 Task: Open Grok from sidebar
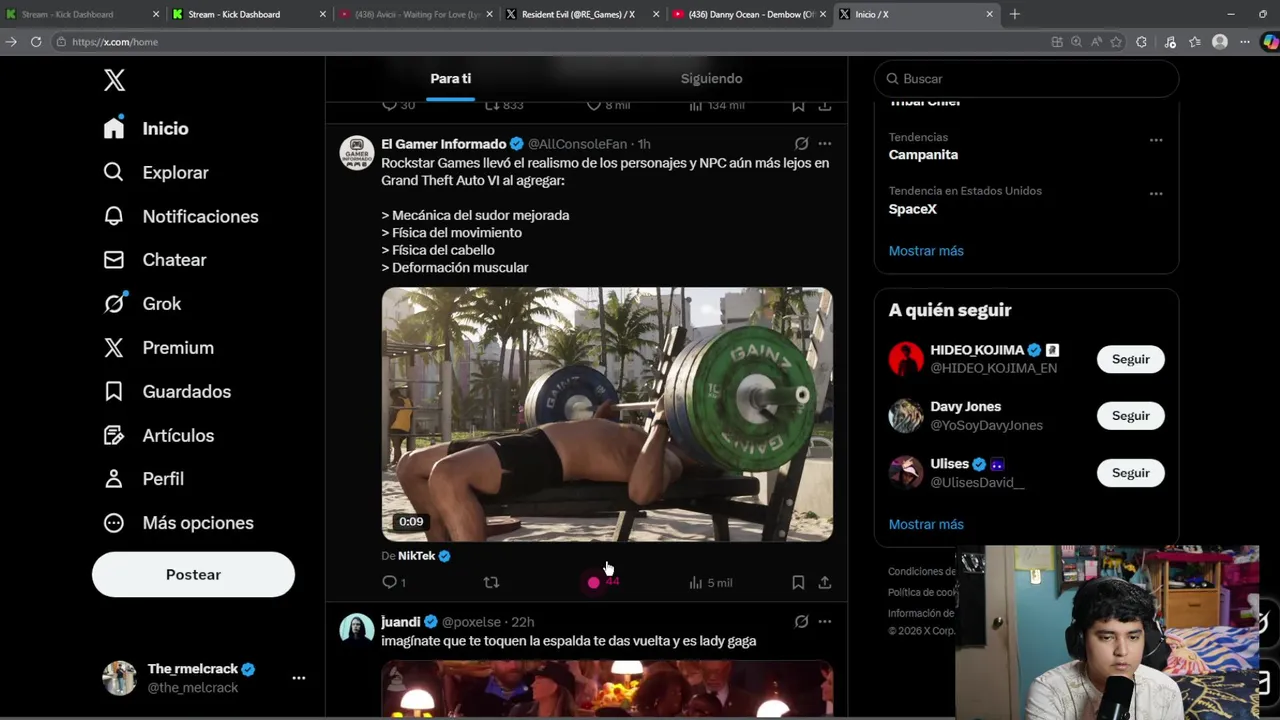(x=142, y=304)
